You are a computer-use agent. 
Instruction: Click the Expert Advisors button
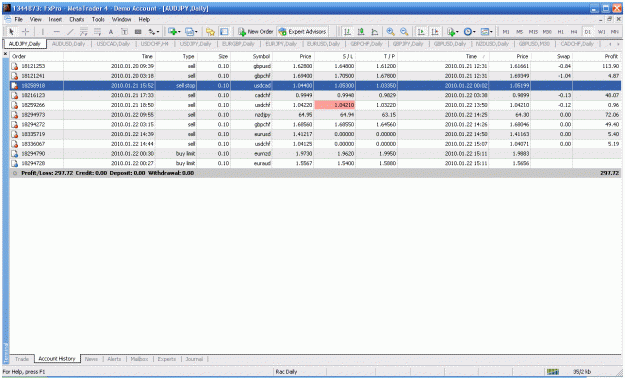pyautogui.click(x=302, y=32)
